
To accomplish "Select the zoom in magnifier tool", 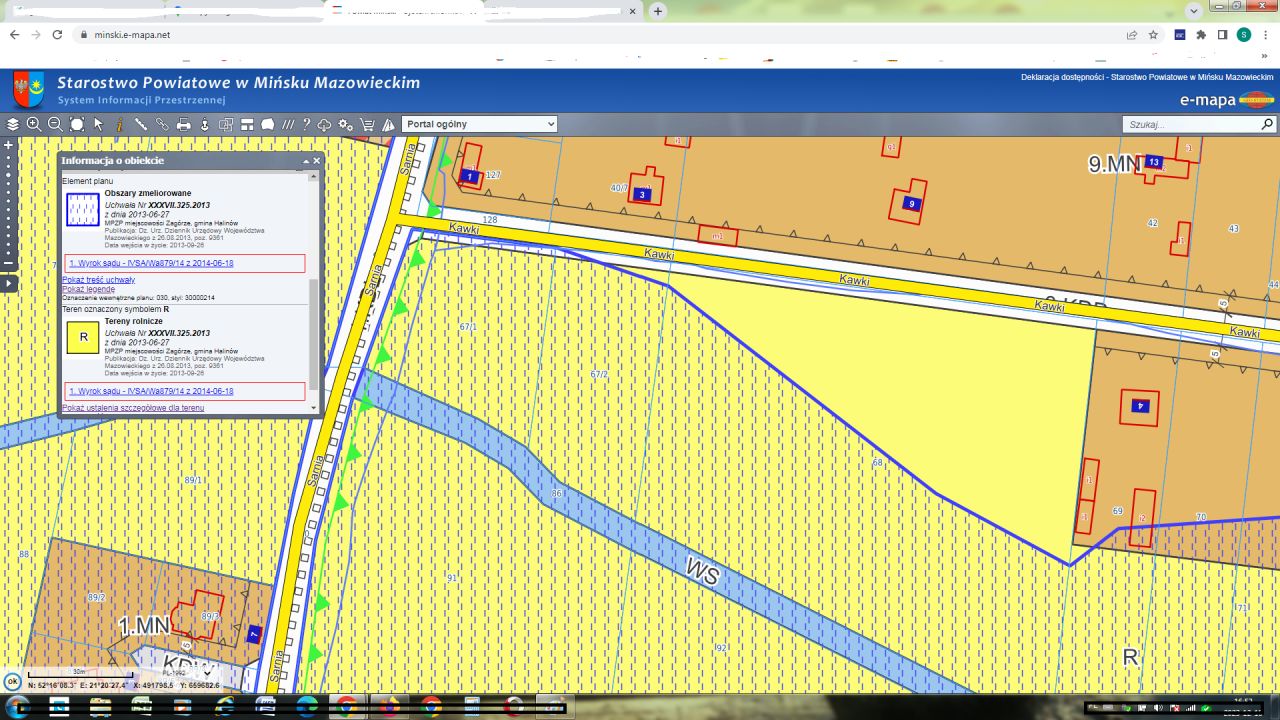I will [x=34, y=125].
